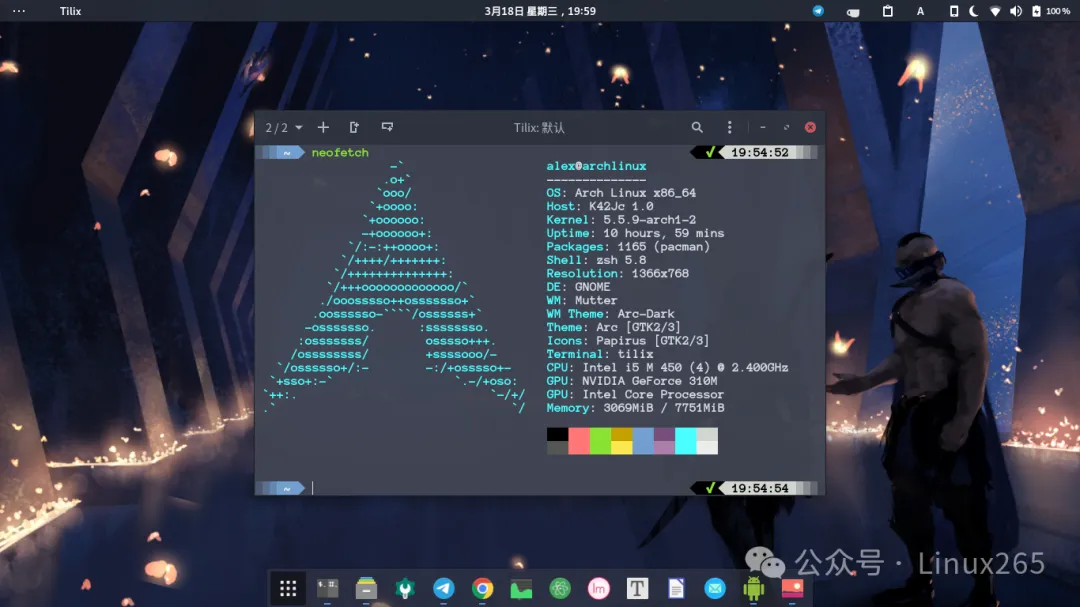Open the system monitor graph icon in dock
1080x607 pixels.
point(521,588)
